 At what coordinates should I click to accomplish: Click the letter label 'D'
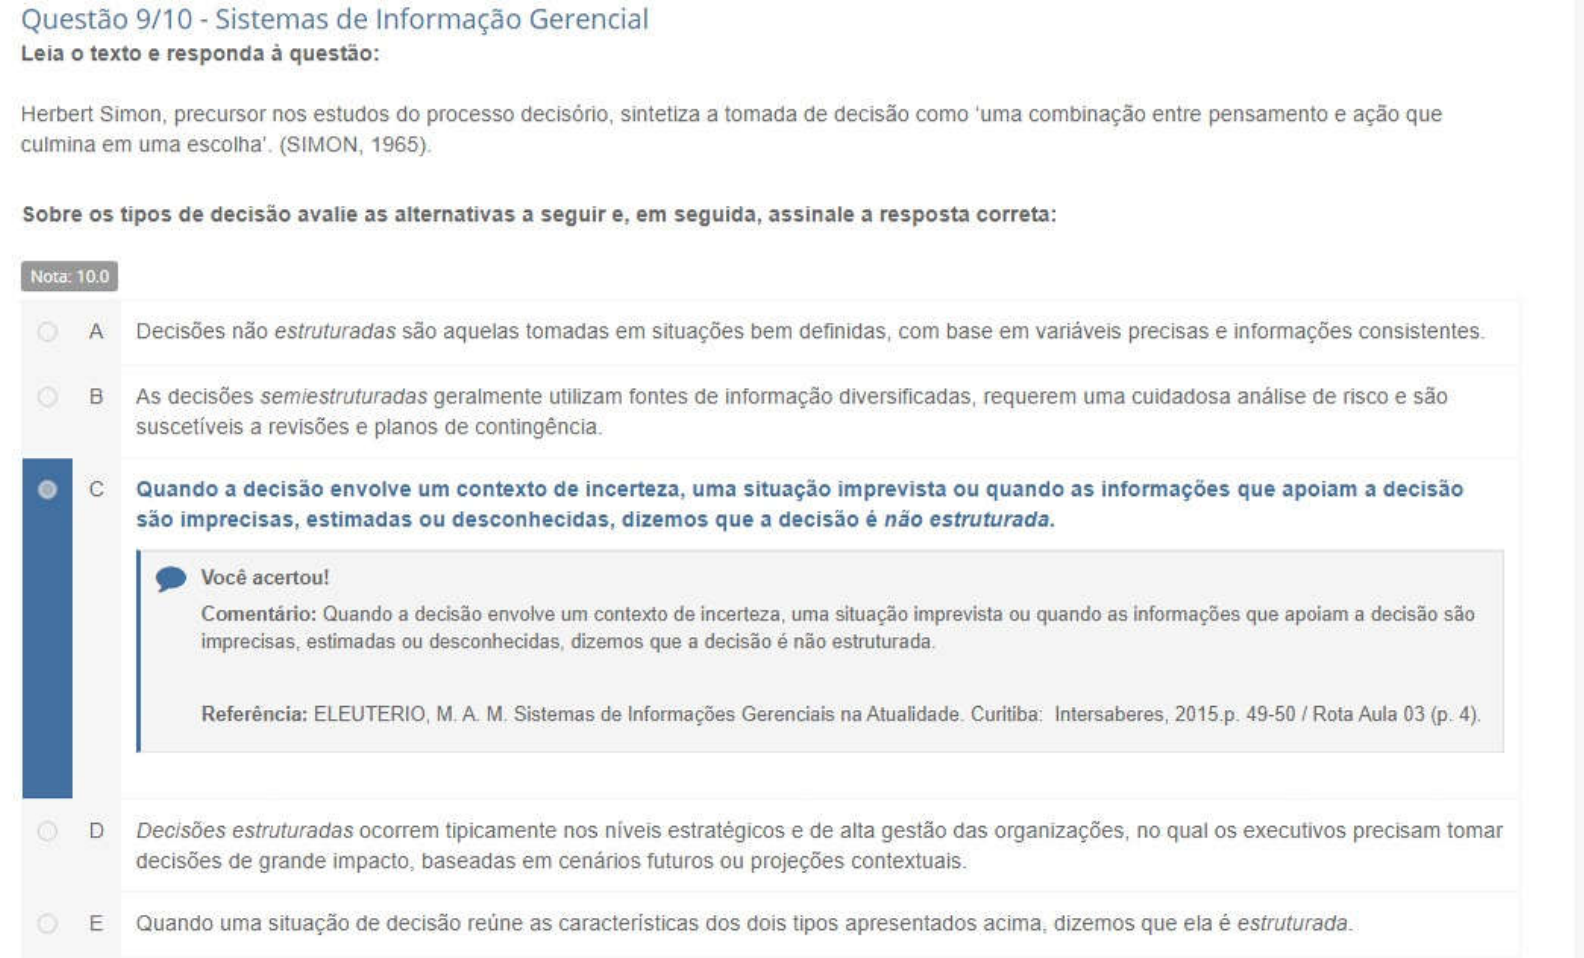point(96,831)
